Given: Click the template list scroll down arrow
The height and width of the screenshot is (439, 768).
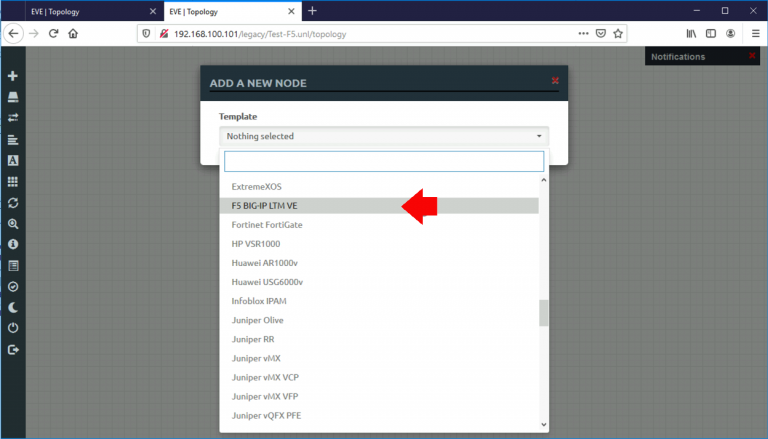Looking at the screenshot, I should pyautogui.click(x=544, y=425).
